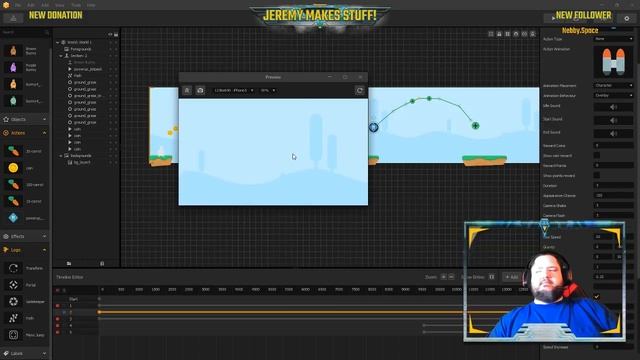Set the End Sound speaker button
Screen dimensions: 640x360
[x=613, y=133]
